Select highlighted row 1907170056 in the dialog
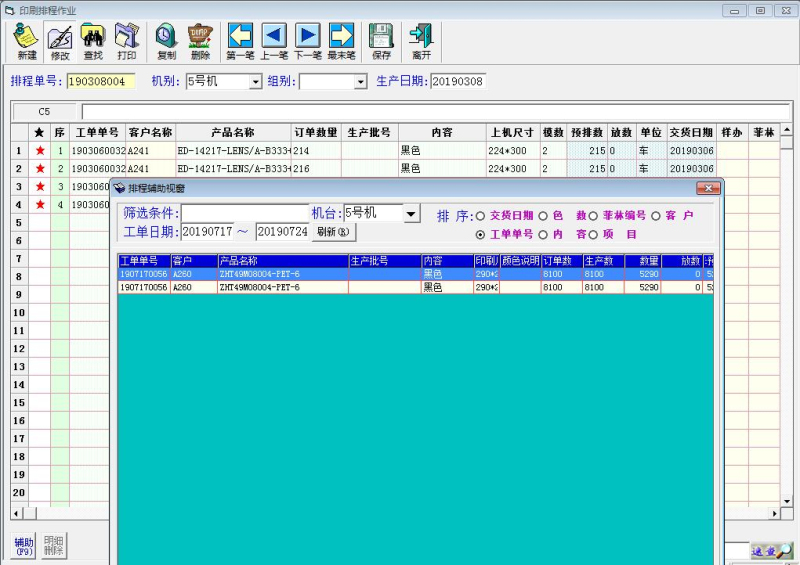800x565 pixels. (415, 274)
